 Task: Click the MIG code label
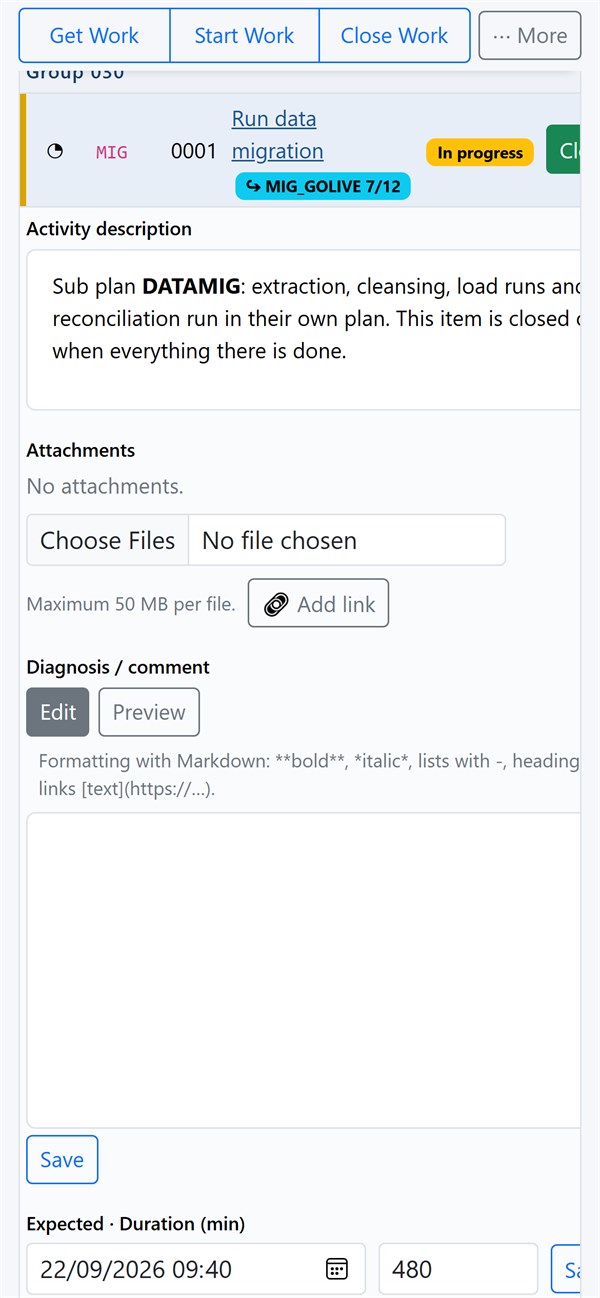[112, 153]
